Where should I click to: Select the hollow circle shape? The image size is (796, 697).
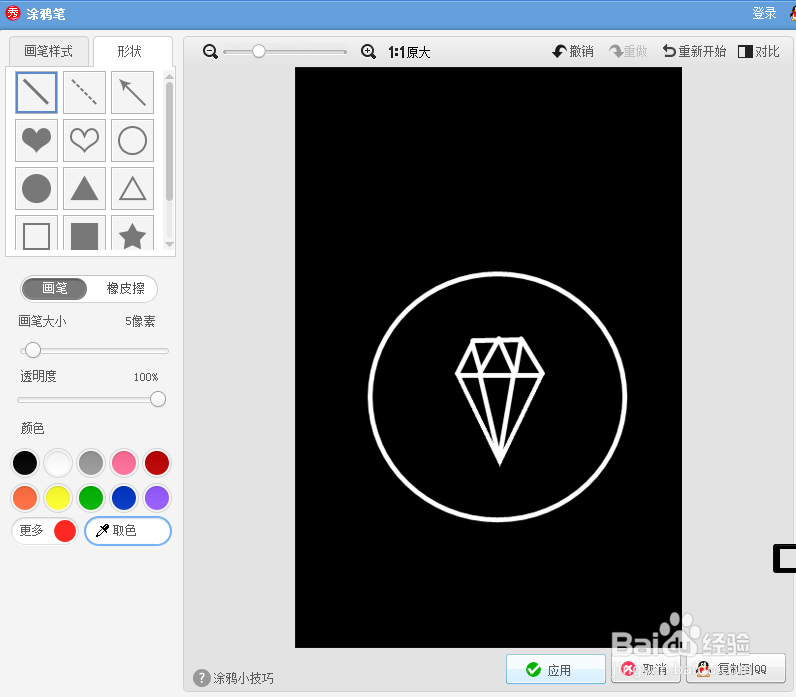tap(132, 140)
